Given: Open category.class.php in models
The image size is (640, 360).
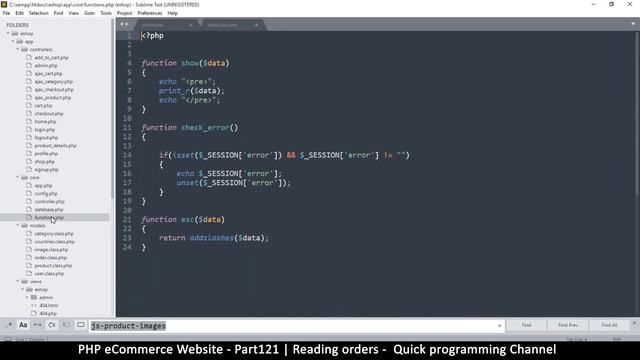Looking at the screenshot, I should coord(54,234).
